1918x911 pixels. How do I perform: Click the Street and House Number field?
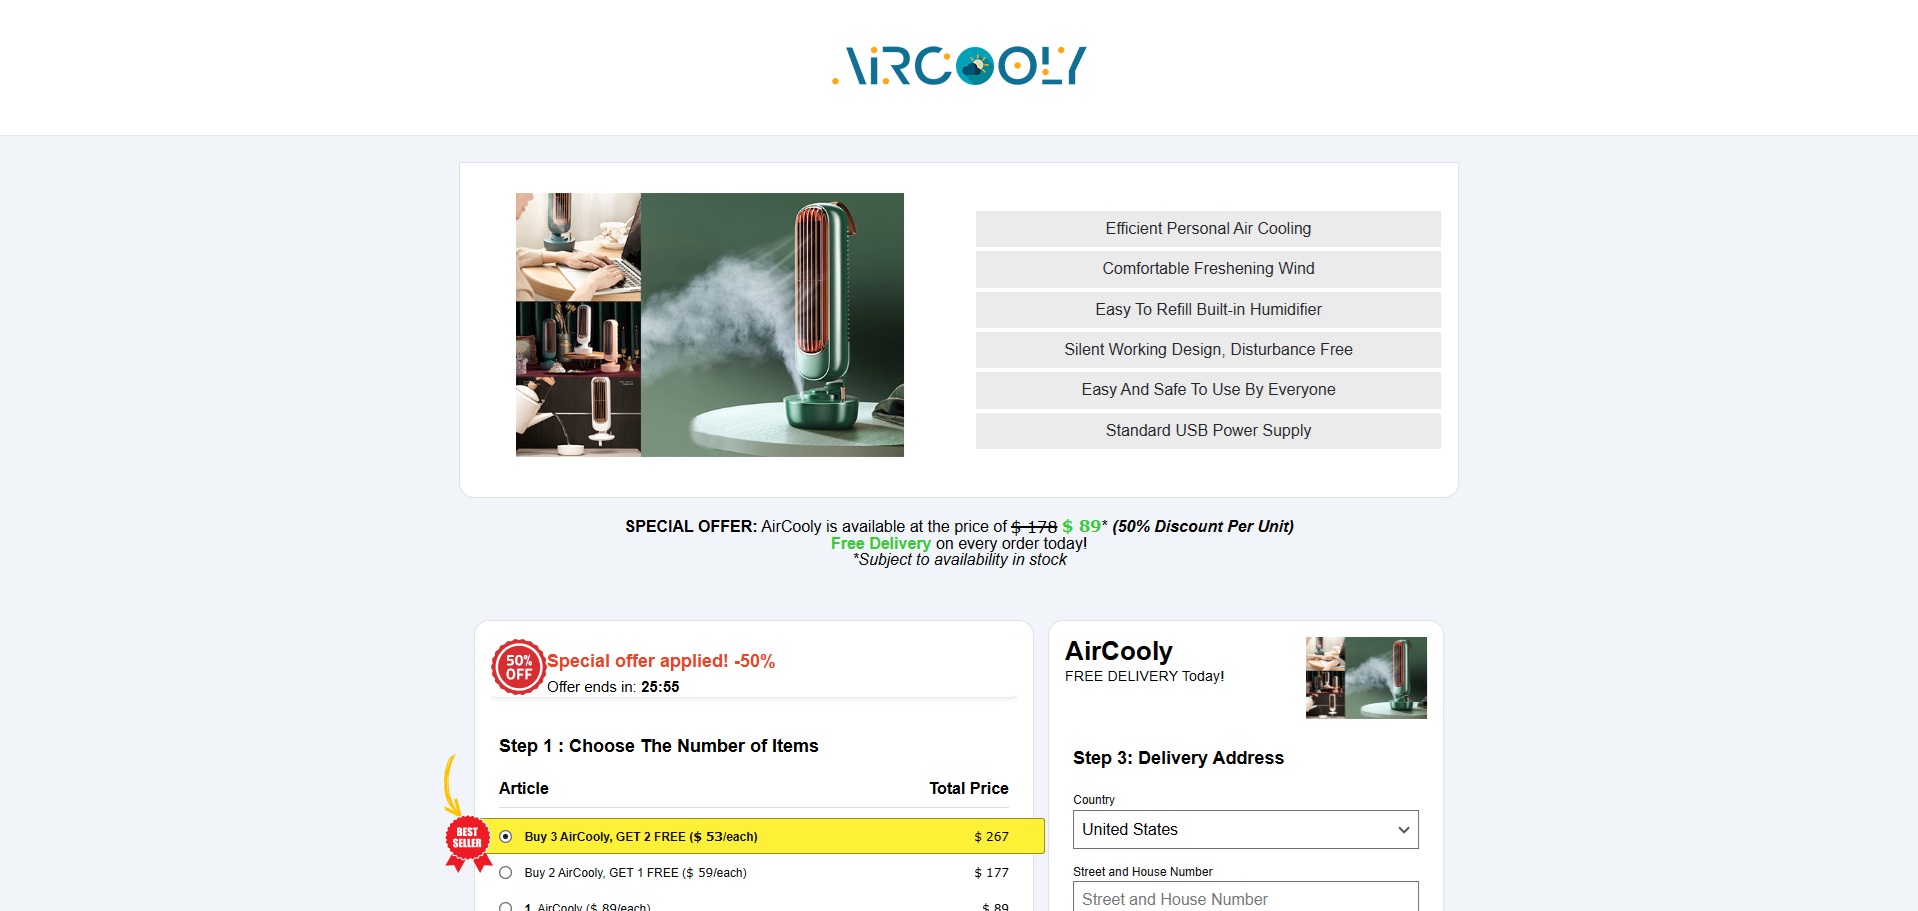pyautogui.click(x=1245, y=898)
